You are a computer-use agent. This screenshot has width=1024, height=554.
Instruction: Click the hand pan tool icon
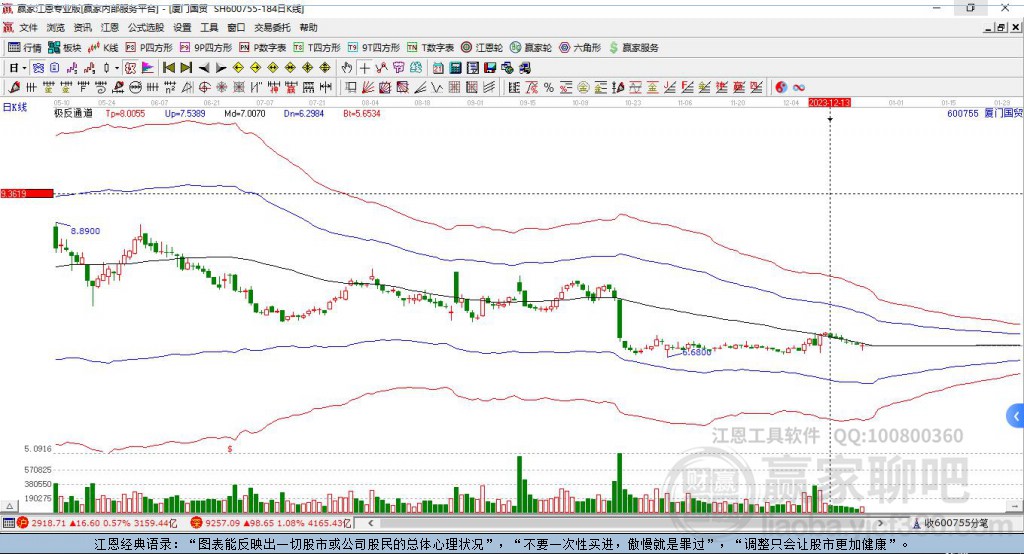[347, 68]
